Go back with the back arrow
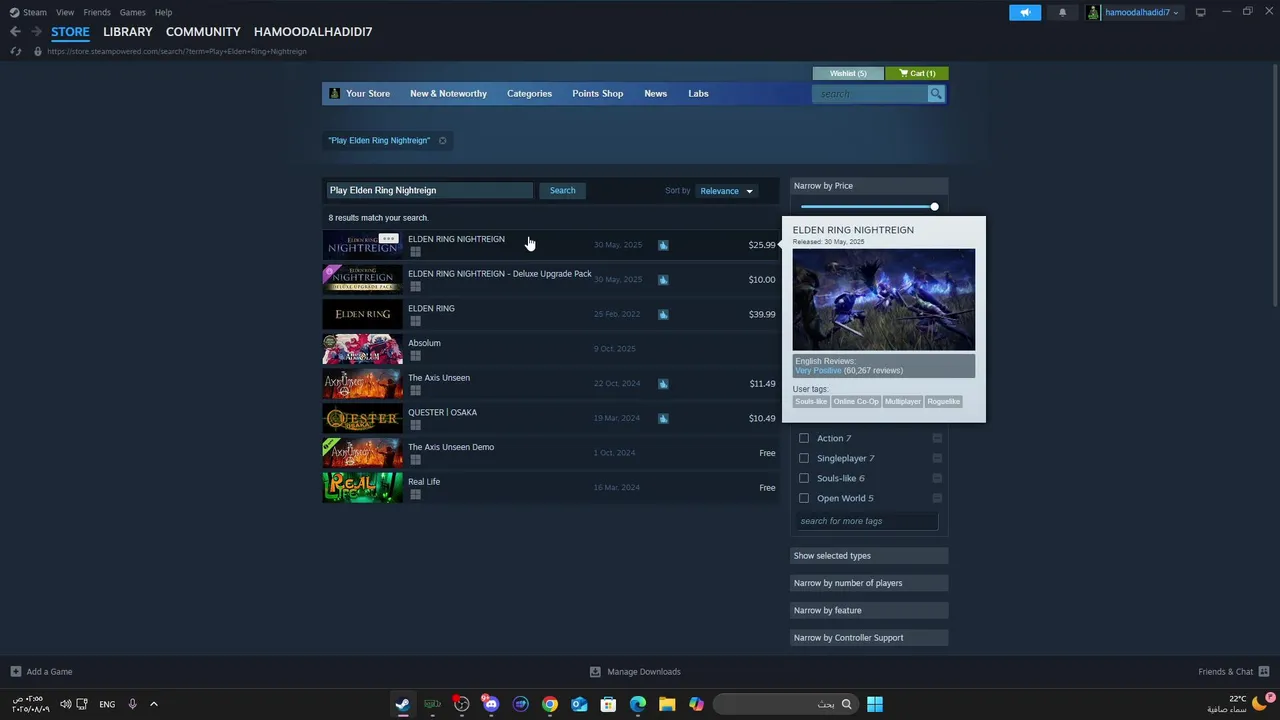1280x720 pixels. tap(15, 32)
